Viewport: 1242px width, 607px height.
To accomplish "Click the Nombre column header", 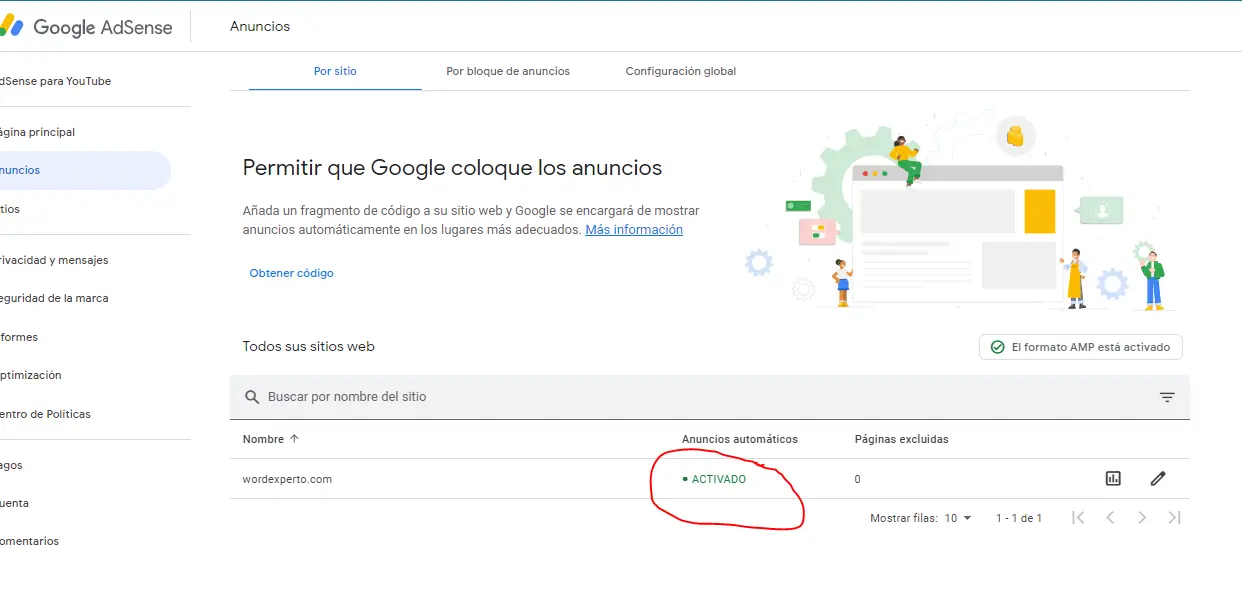I will pyautogui.click(x=263, y=439).
